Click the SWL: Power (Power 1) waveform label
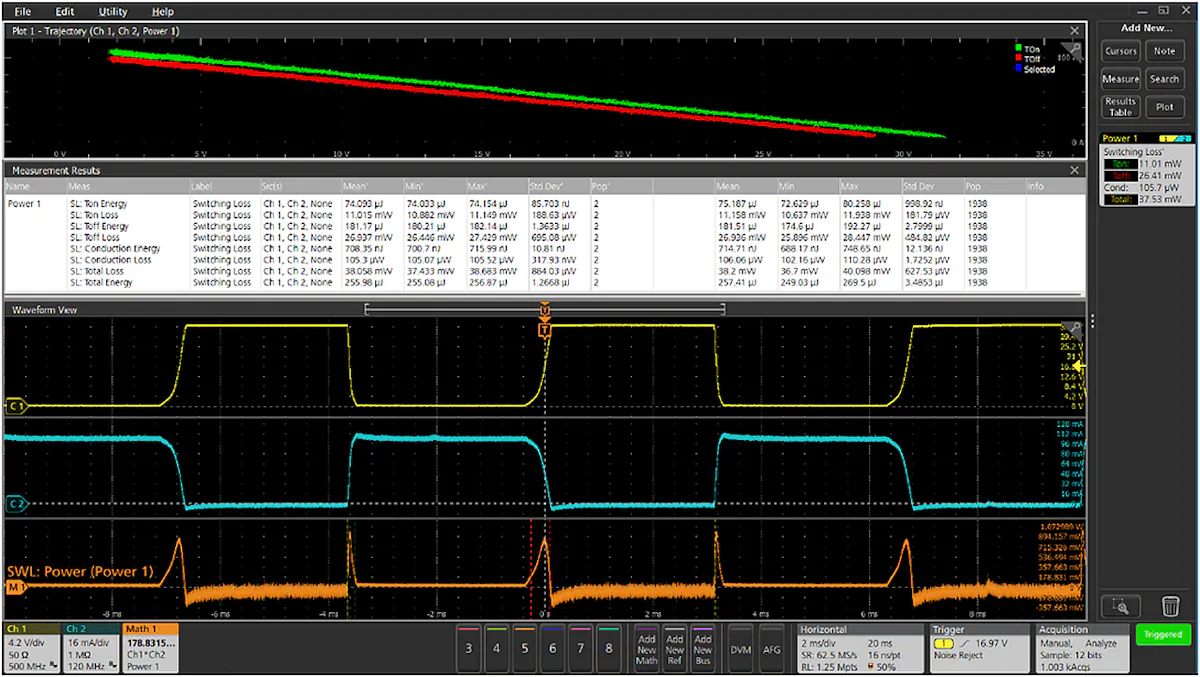The width and height of the screenshot is (1200, 677). pyautogui.click(x=81, y=572)
